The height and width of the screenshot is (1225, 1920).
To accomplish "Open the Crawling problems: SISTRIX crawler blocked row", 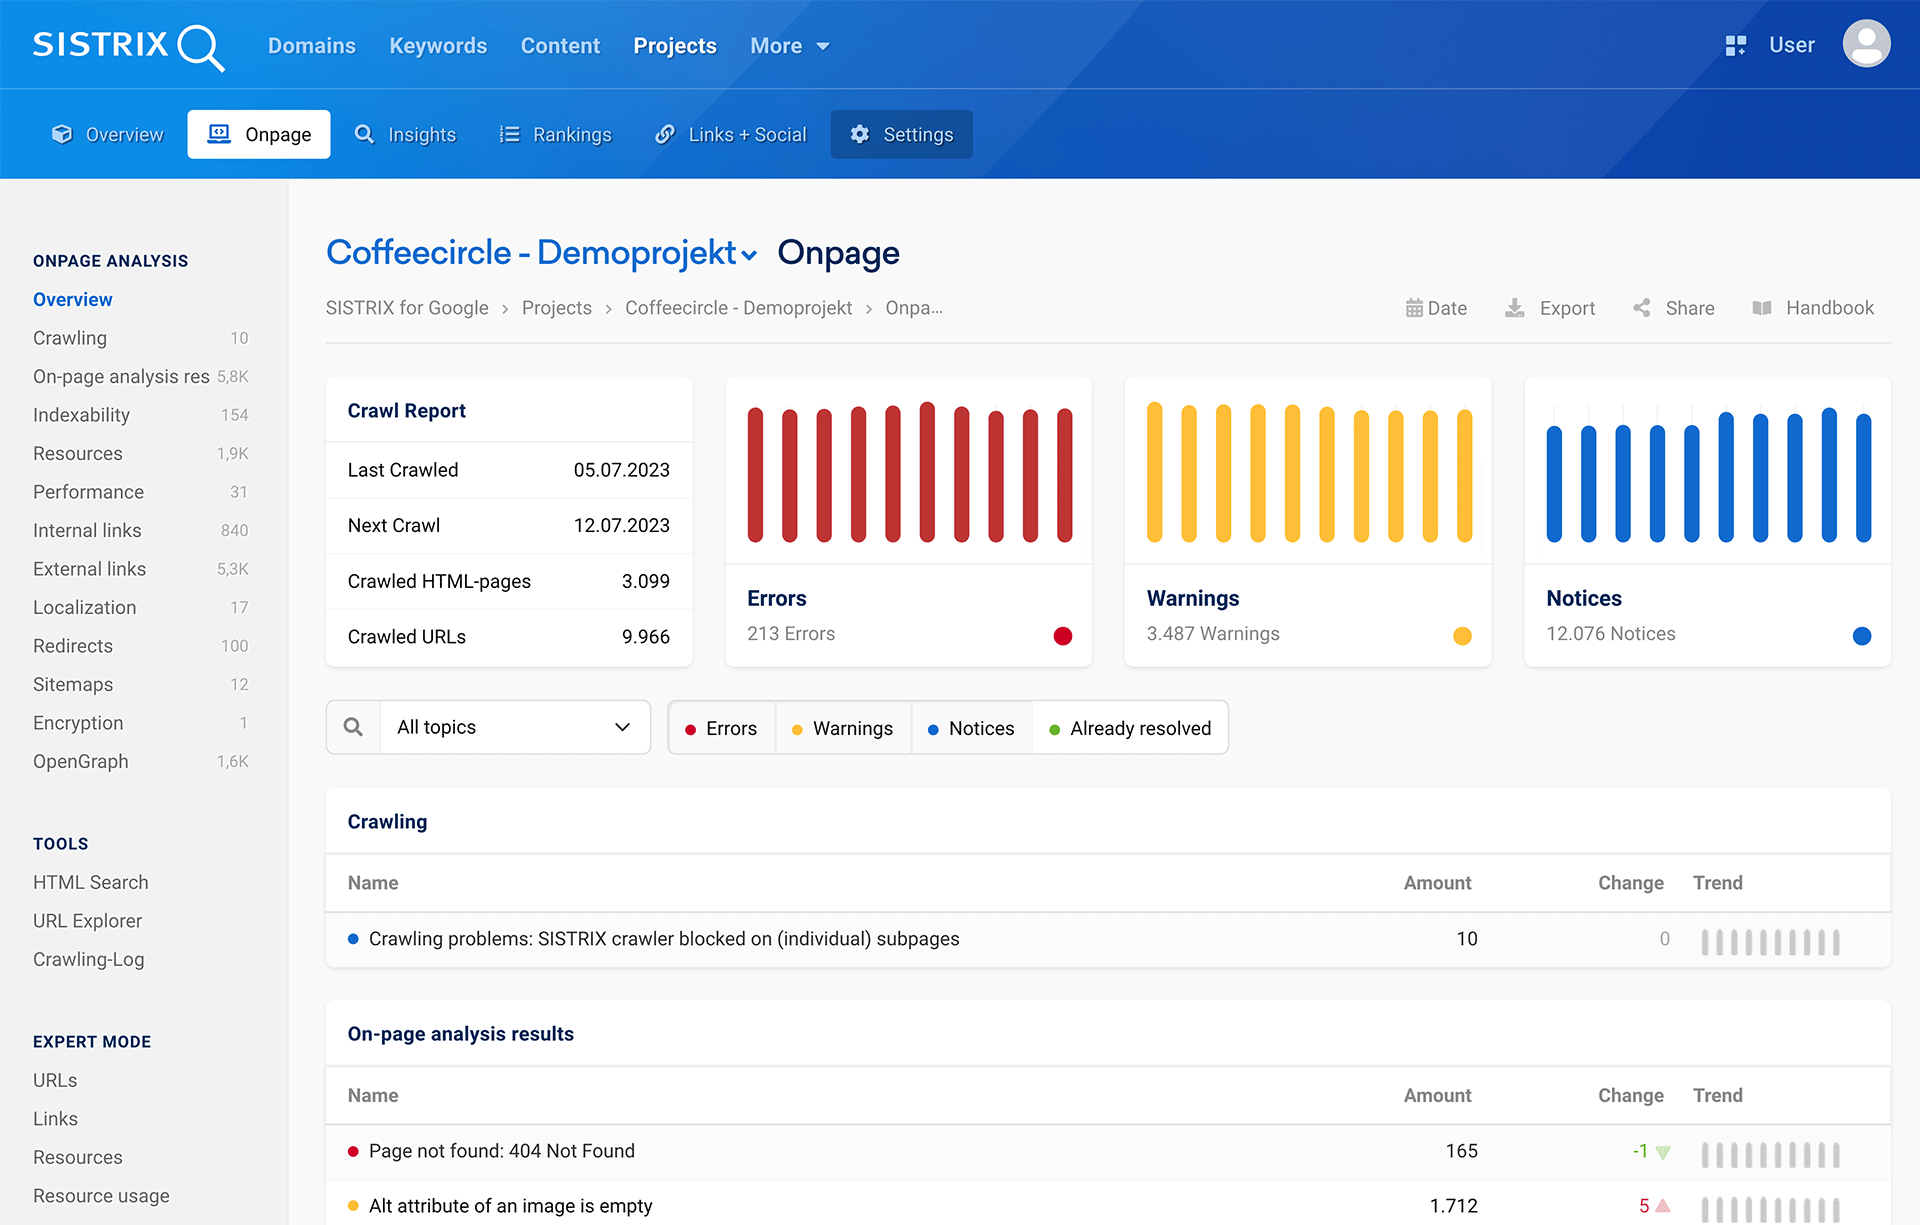I will 1108,939.
